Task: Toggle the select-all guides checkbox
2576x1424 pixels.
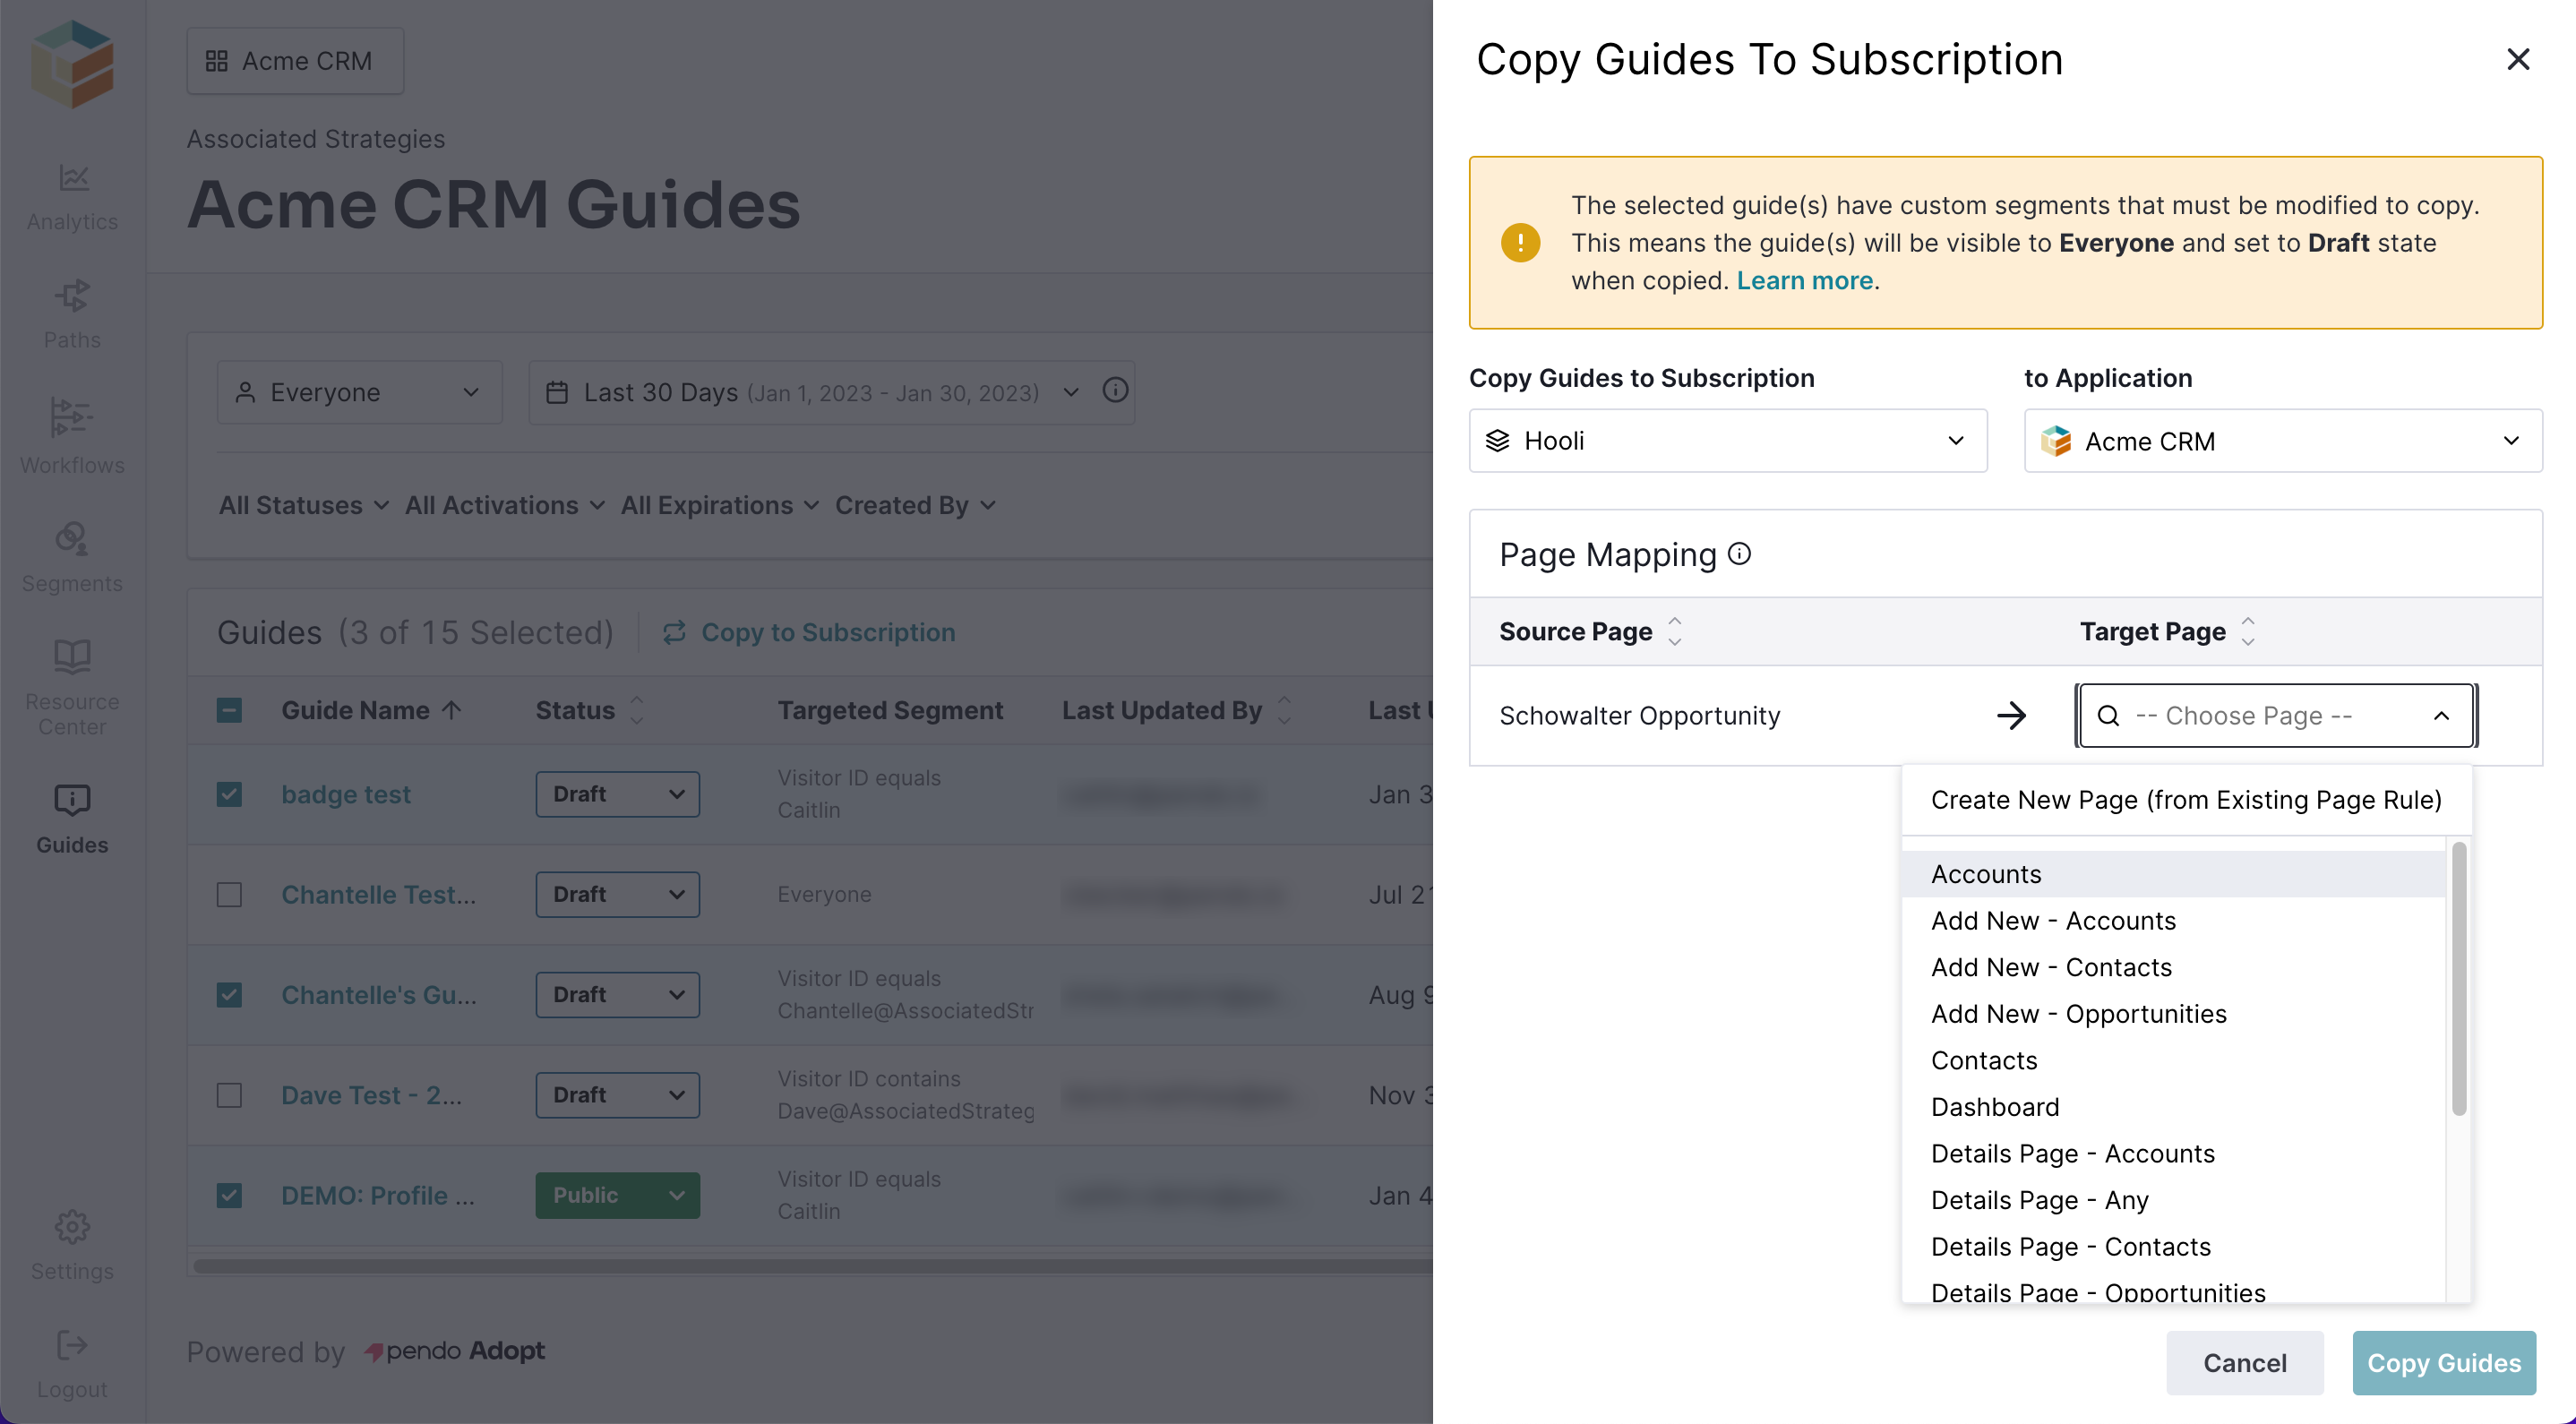Action: [229, 710]
